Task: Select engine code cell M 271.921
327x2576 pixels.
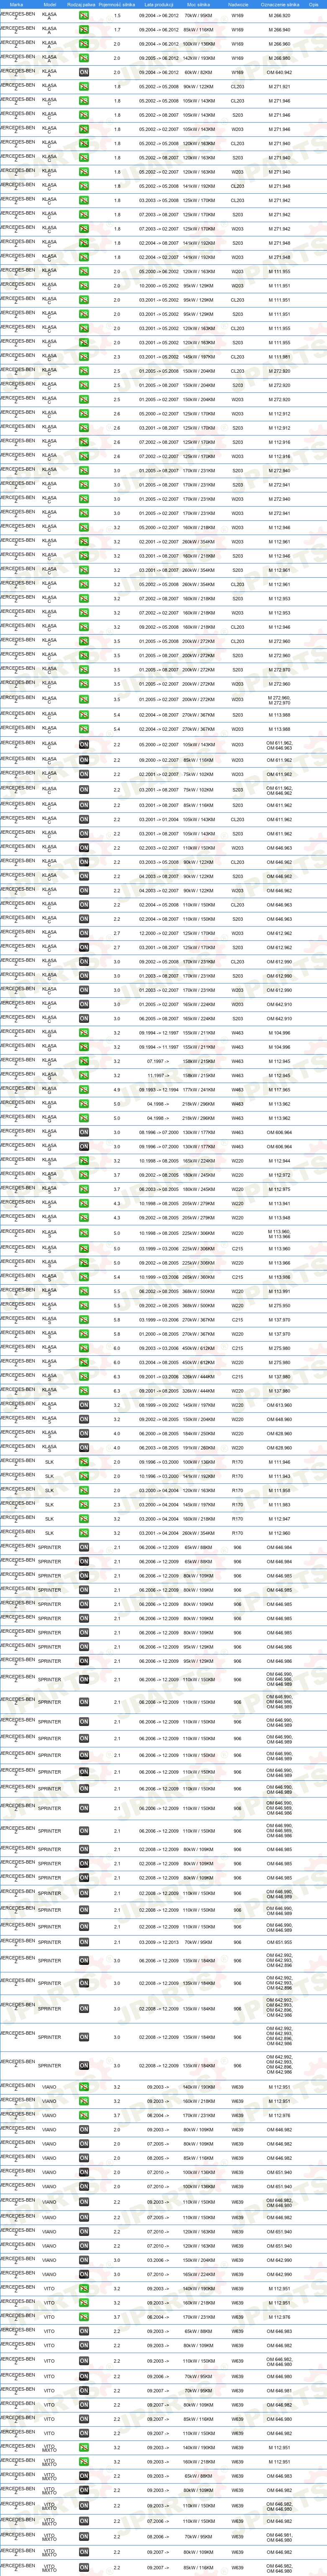Action: tap(280, 87)
